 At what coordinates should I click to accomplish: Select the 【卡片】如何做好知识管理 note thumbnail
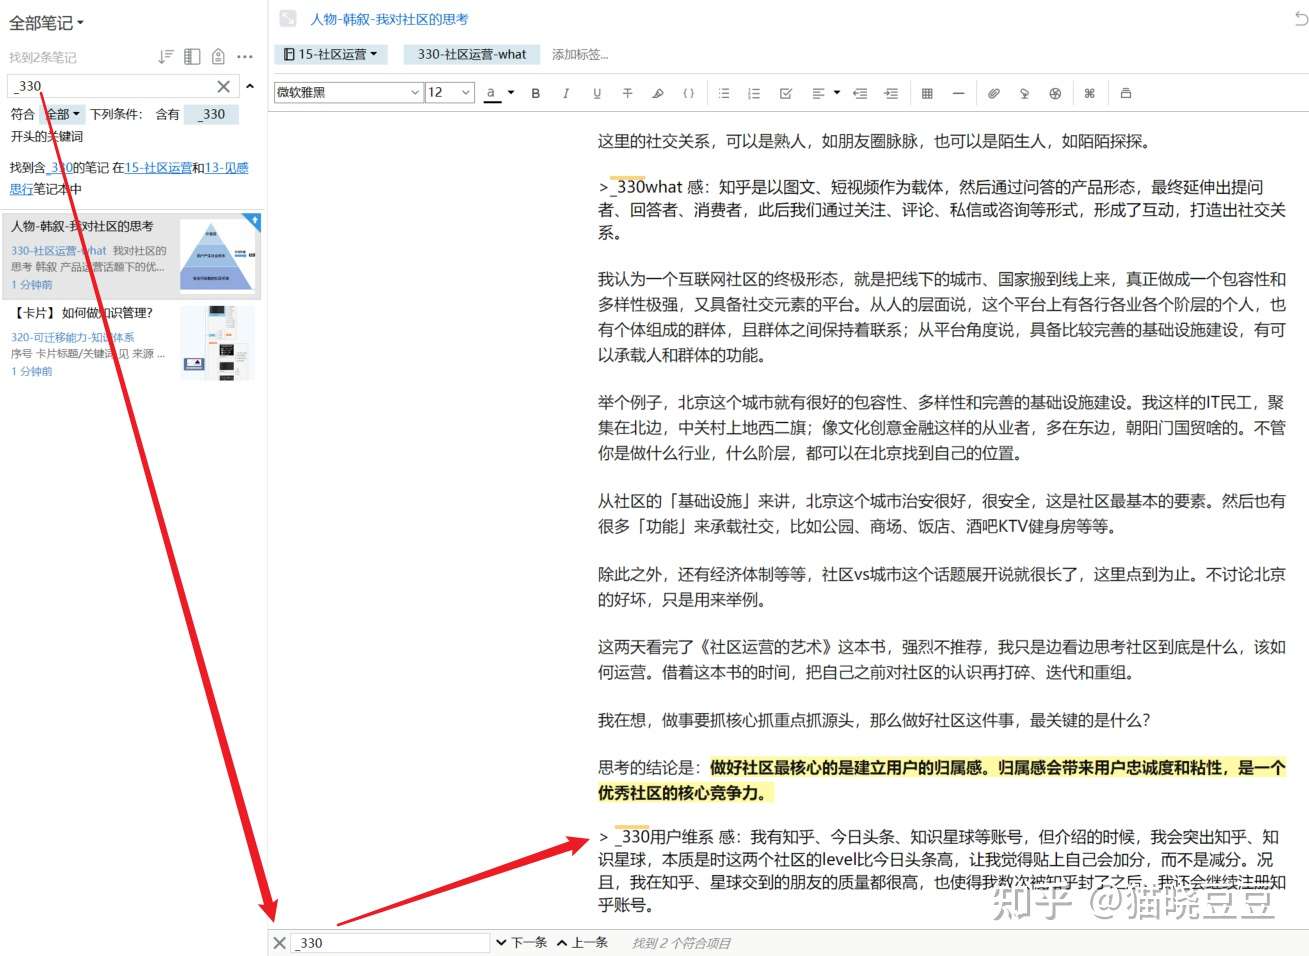click(x=216, y=342)
